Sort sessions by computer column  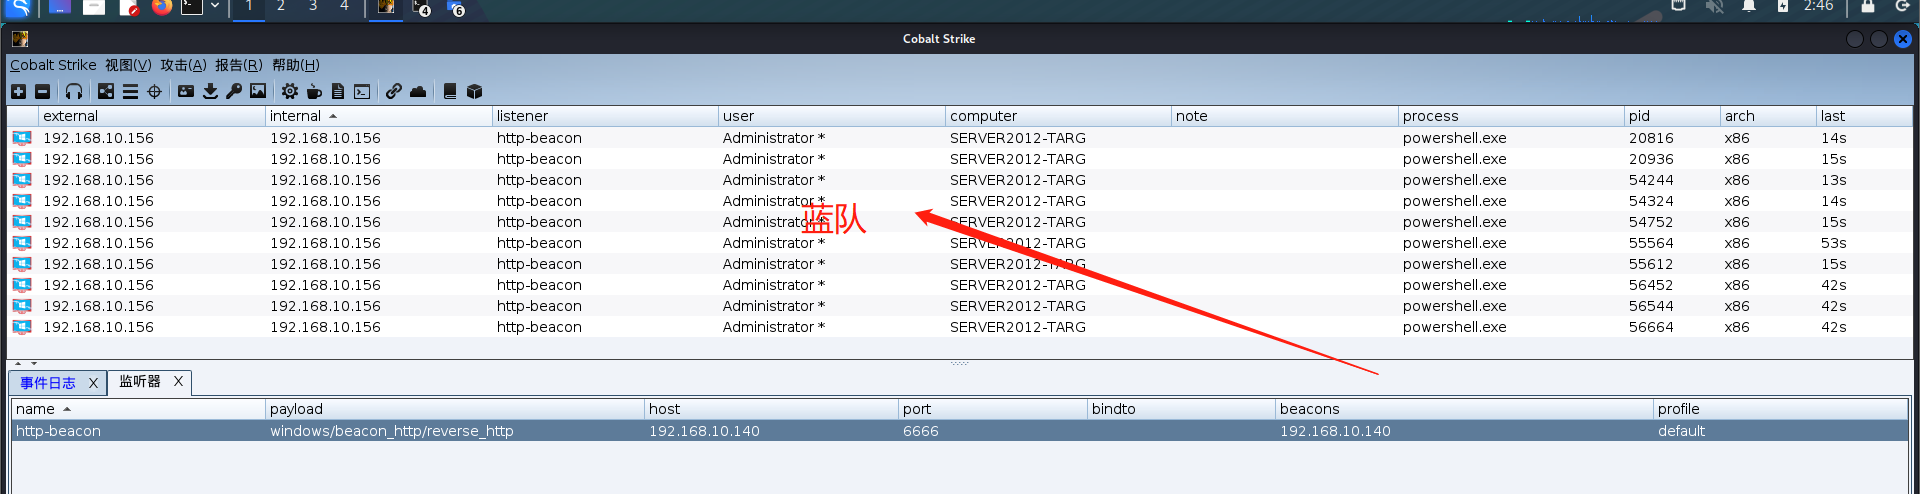click(1058, 116)
